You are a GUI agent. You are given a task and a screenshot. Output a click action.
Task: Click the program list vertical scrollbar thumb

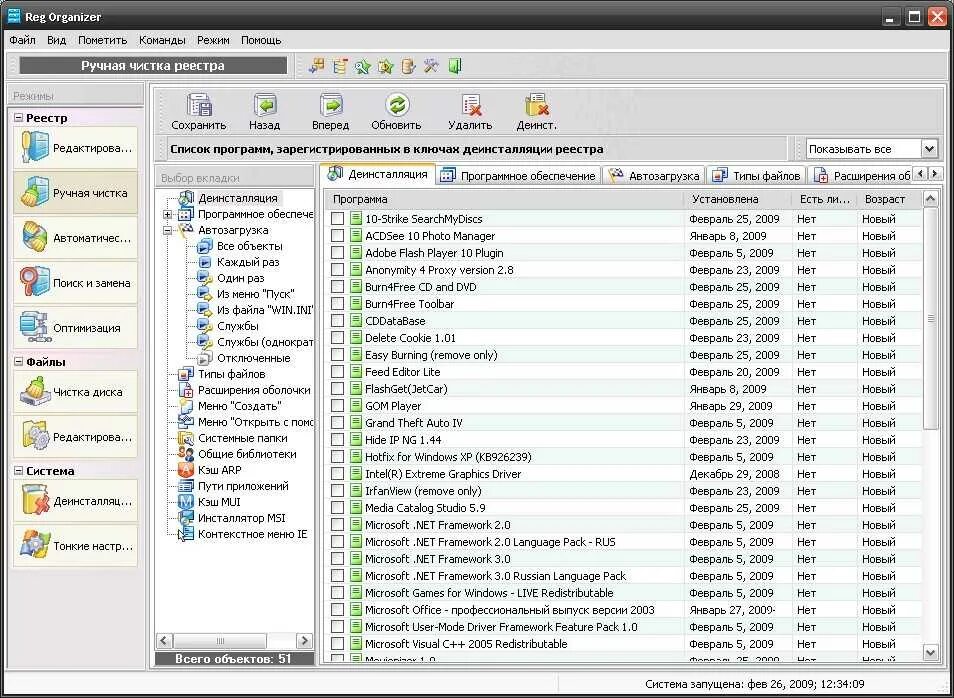[x=930, y=319]
